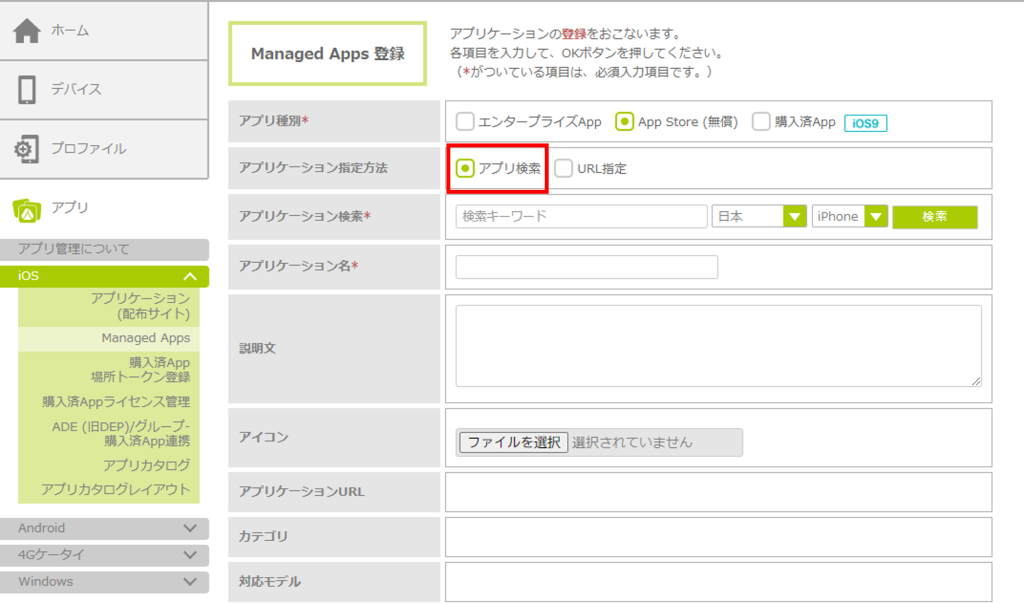1024x603 pixels.
Task: Select the アプリ検索 radio button
Action: coord(465,168)
